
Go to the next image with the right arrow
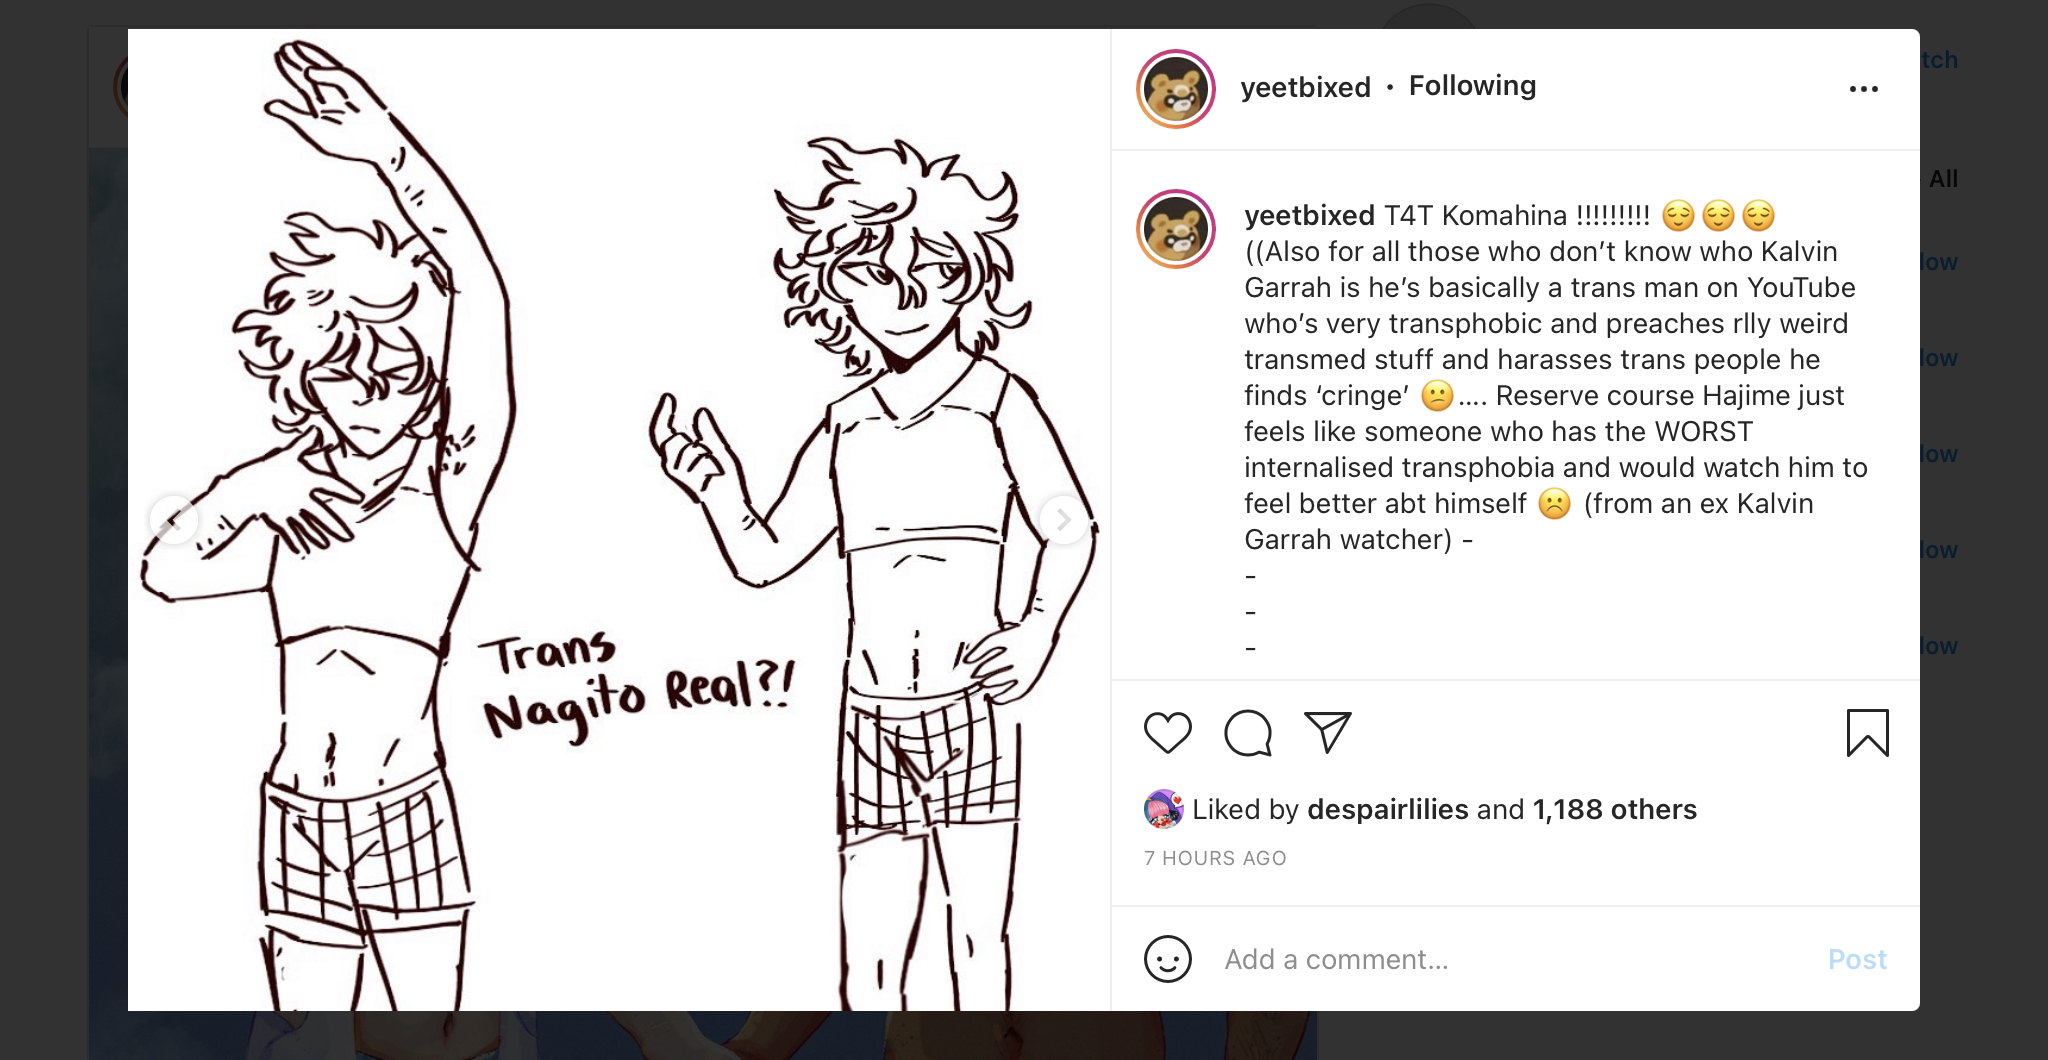[x=1063, y=519]
